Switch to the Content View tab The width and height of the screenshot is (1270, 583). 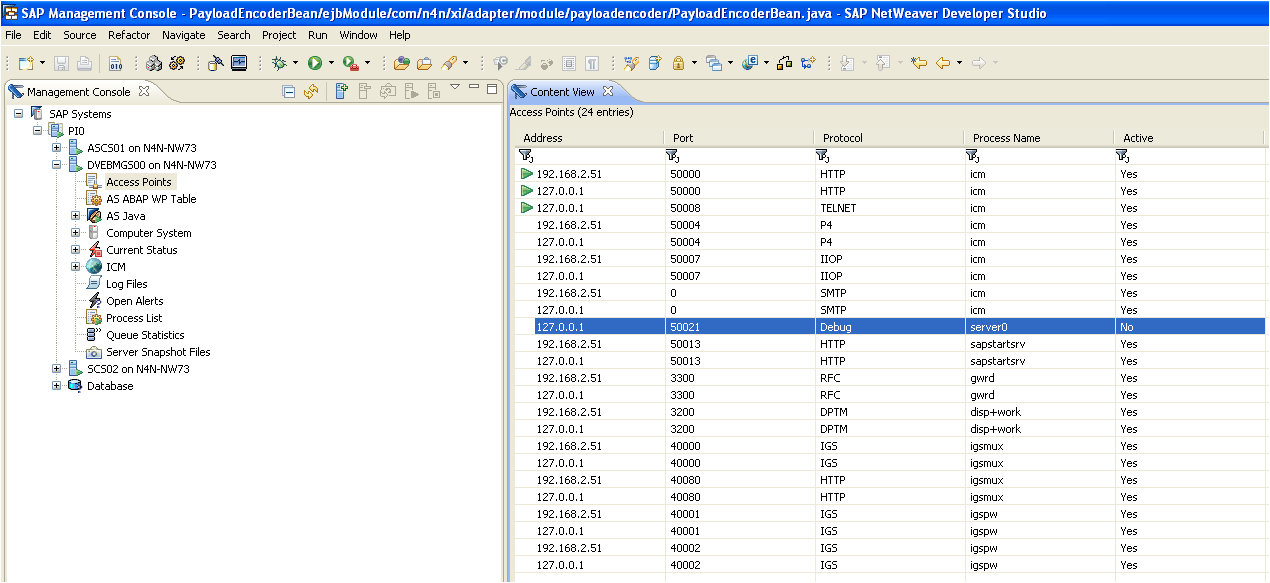point(562,92)
